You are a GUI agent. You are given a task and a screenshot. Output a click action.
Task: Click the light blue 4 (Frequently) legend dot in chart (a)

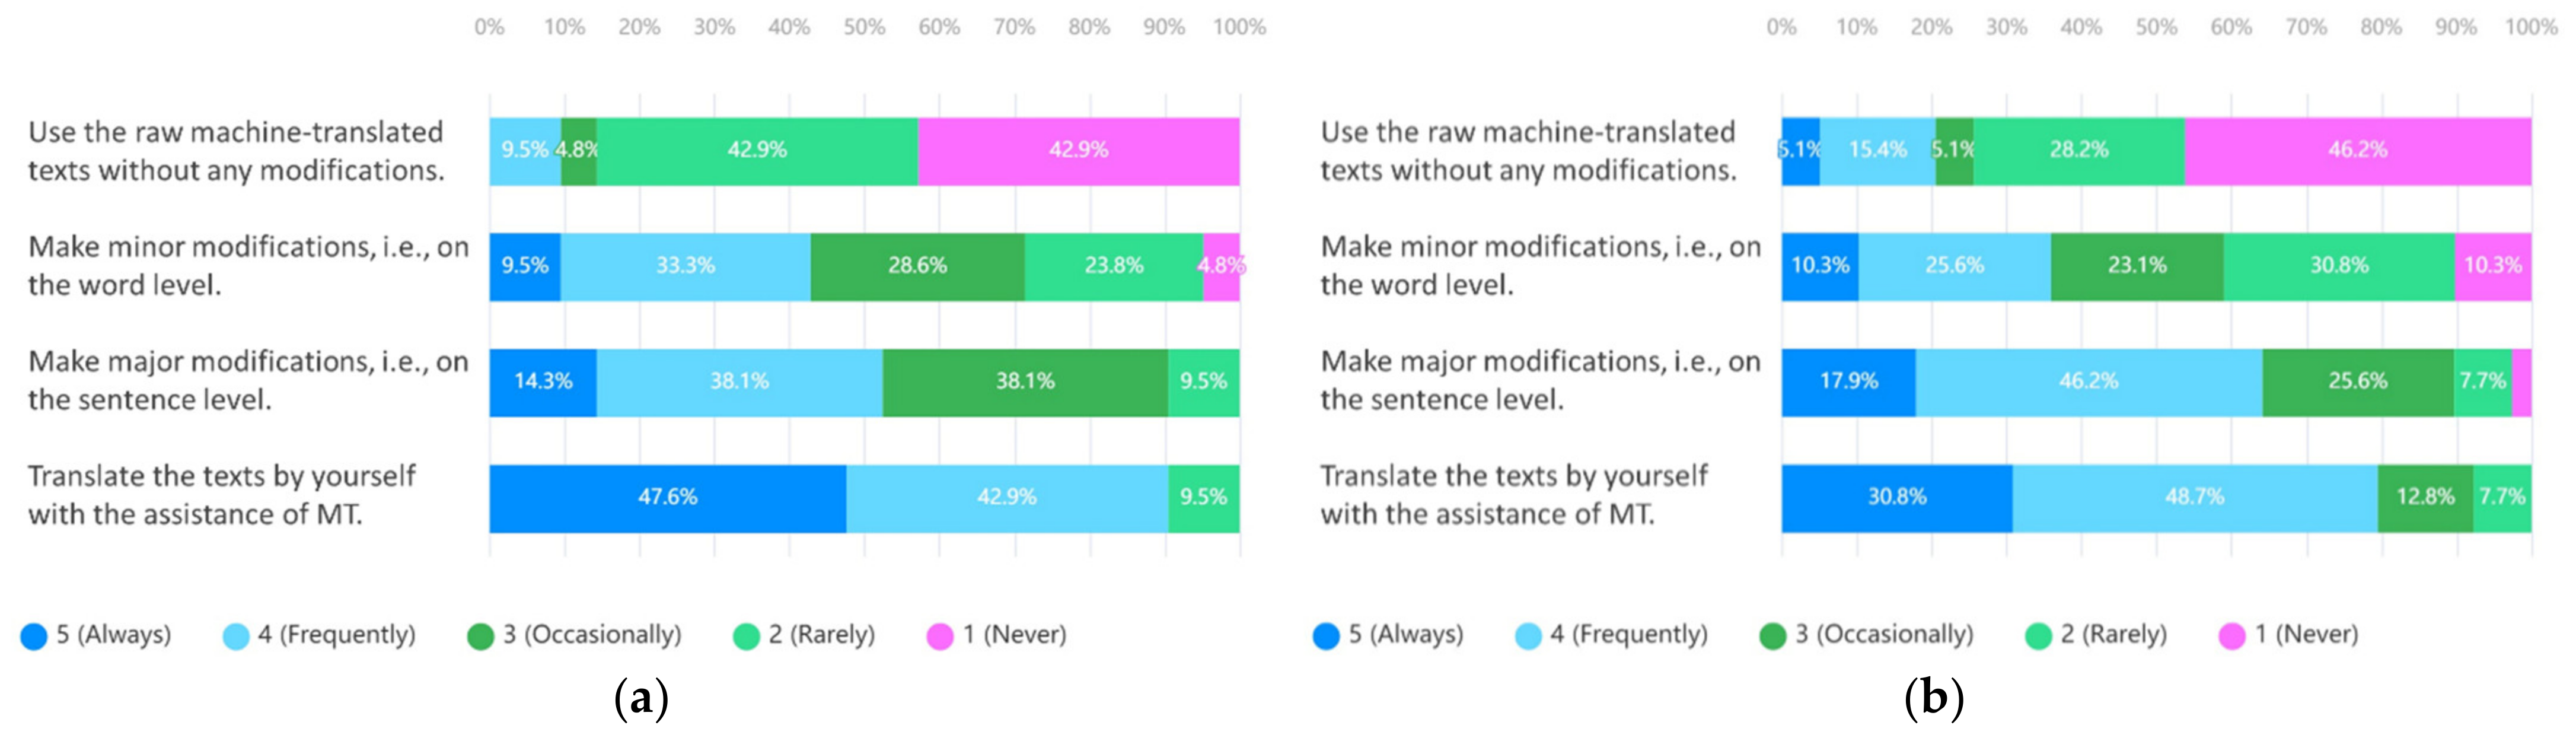pyautogui.click(x=236, y=636)
